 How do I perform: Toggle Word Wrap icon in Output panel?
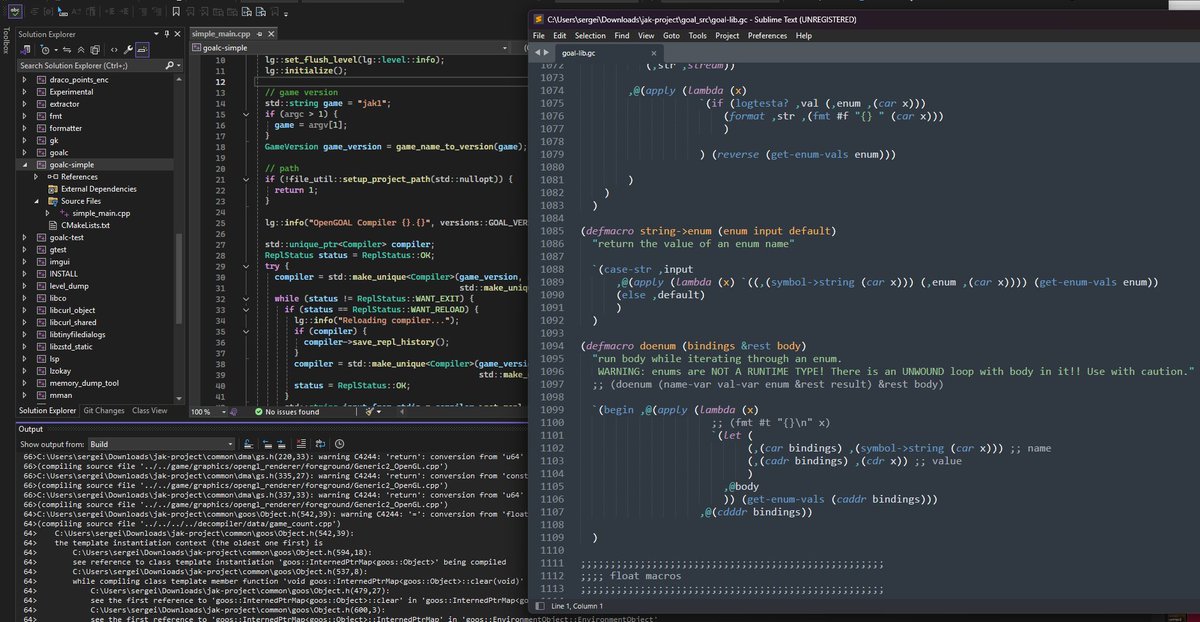[320, 444]
